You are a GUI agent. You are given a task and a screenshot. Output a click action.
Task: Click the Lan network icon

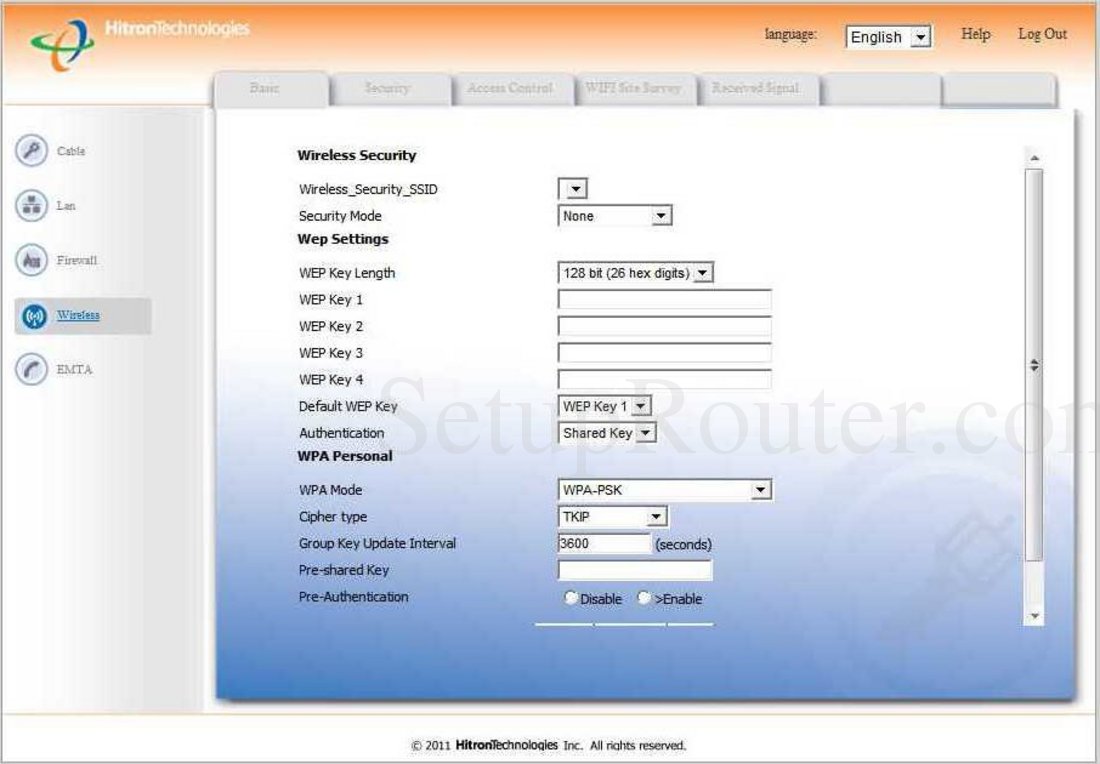point(31,206)
